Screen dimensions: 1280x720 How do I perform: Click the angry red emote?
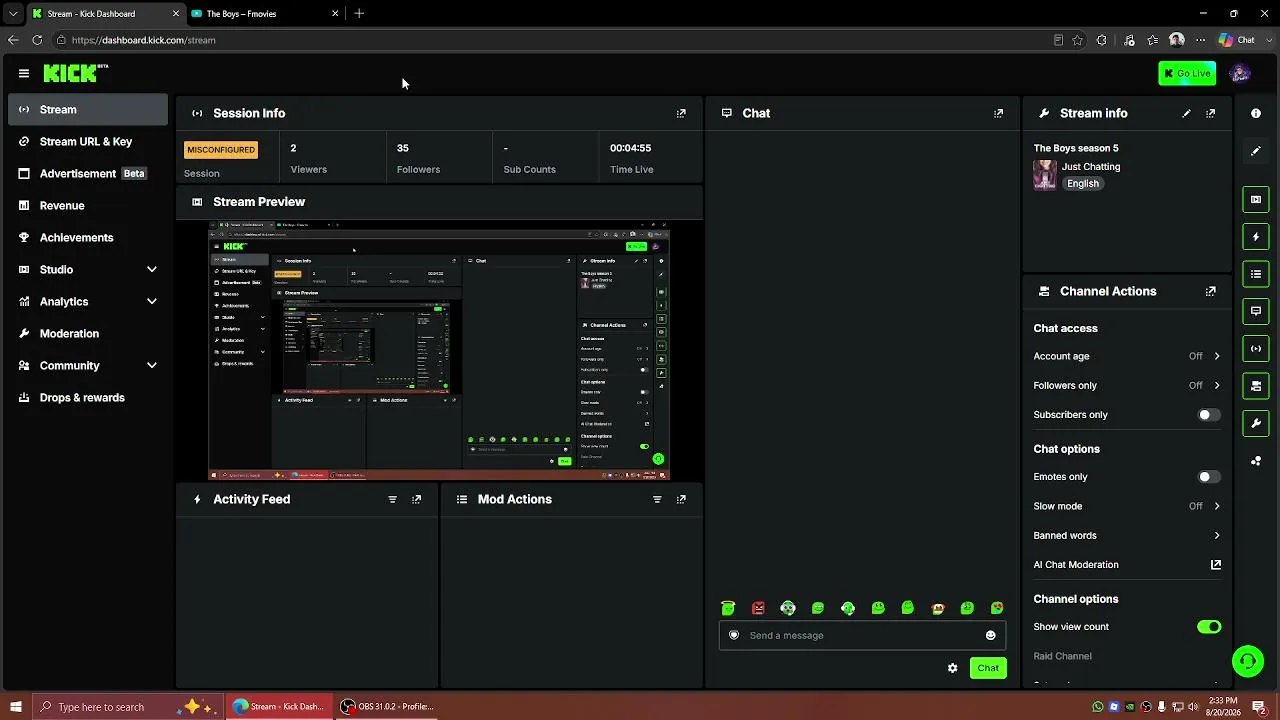click(x=758, y=608)
